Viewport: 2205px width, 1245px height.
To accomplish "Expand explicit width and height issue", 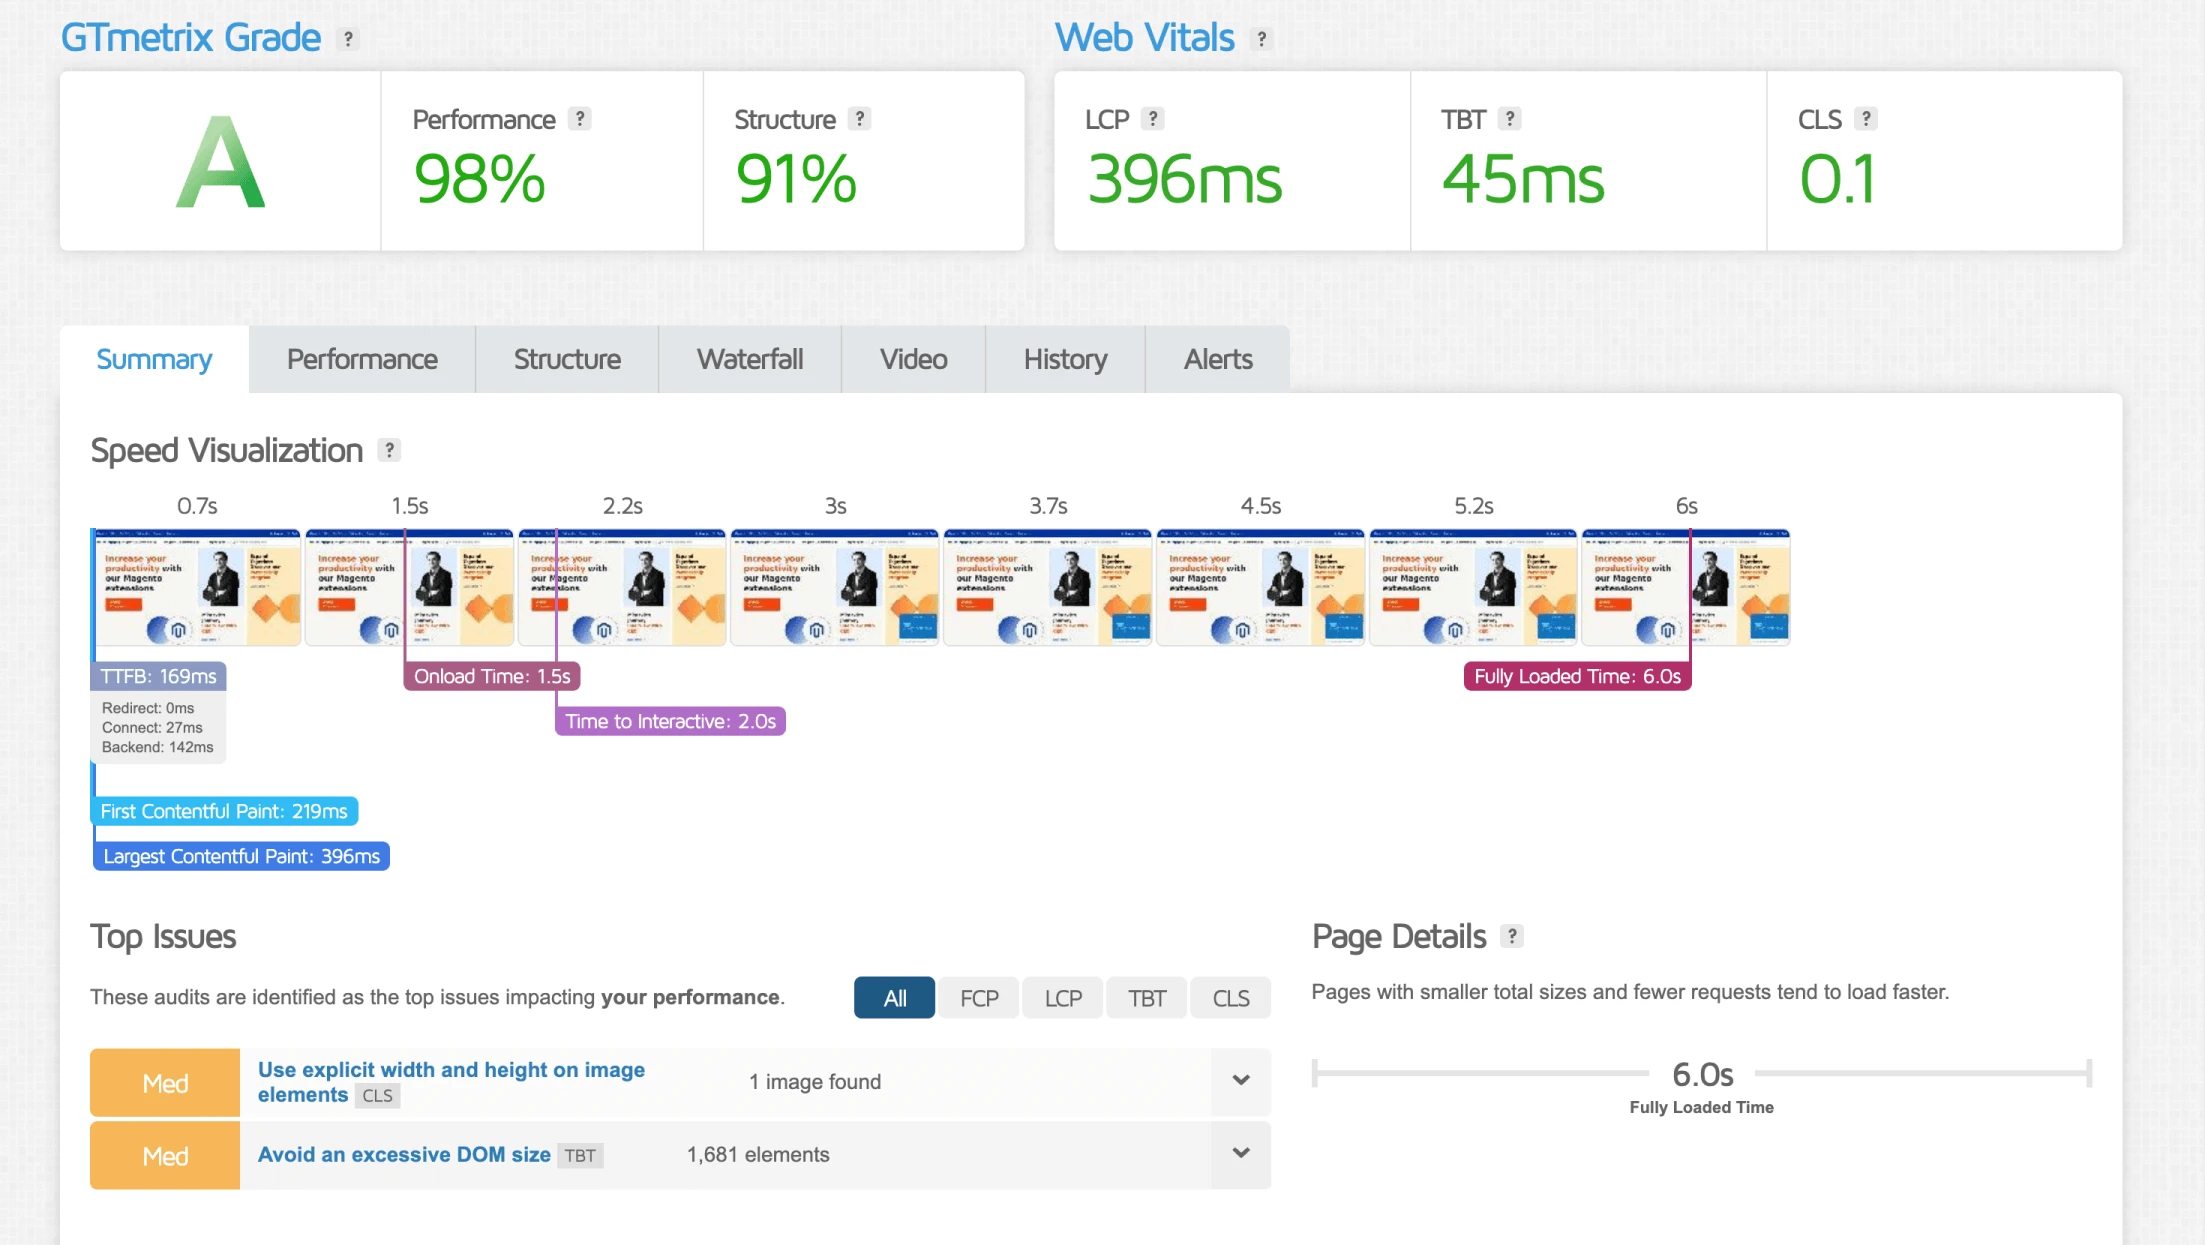I will tap(1241, 1081).
